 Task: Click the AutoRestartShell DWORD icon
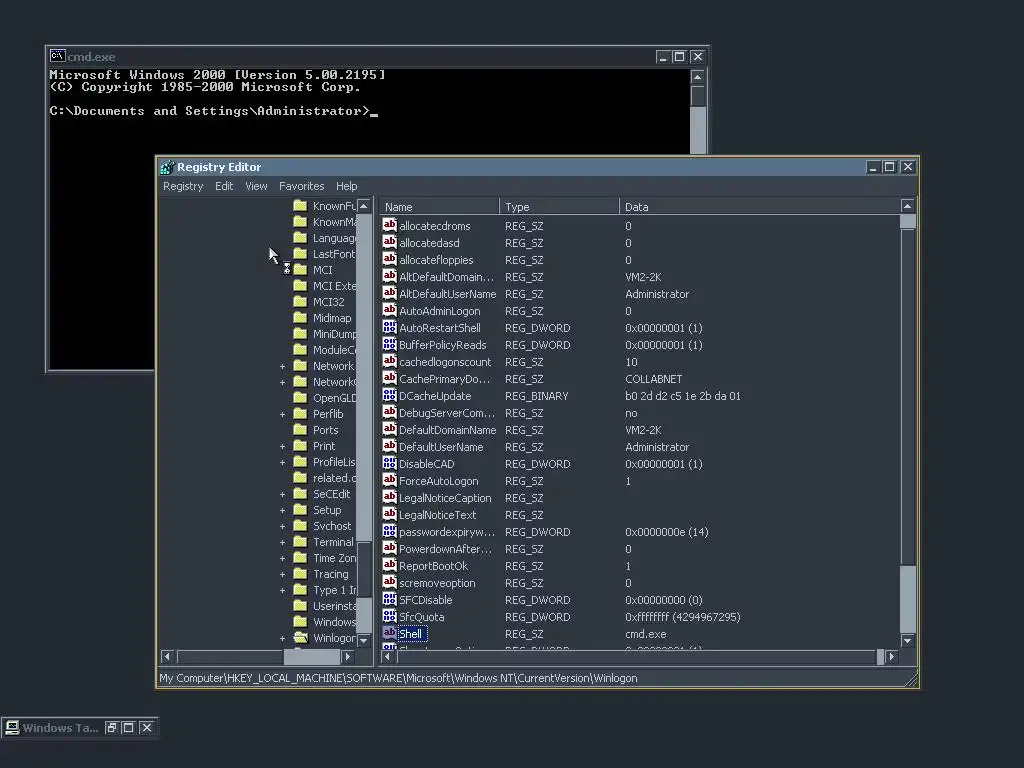click(389, 327)
